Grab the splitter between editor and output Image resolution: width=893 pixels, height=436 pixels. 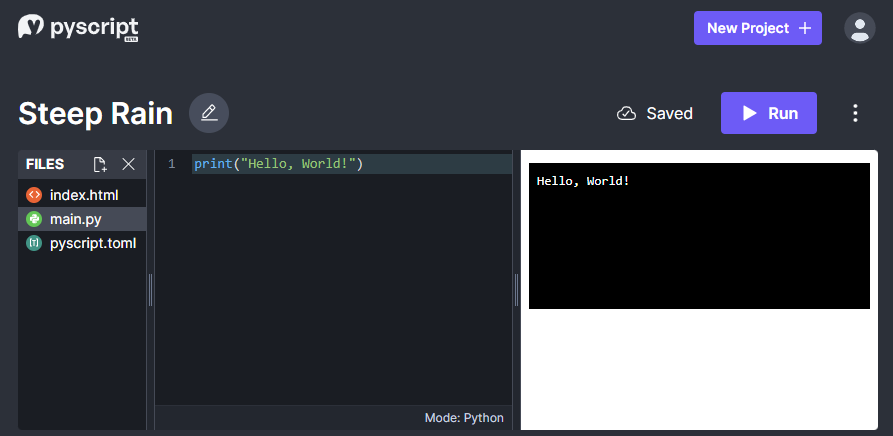point(517,290)
